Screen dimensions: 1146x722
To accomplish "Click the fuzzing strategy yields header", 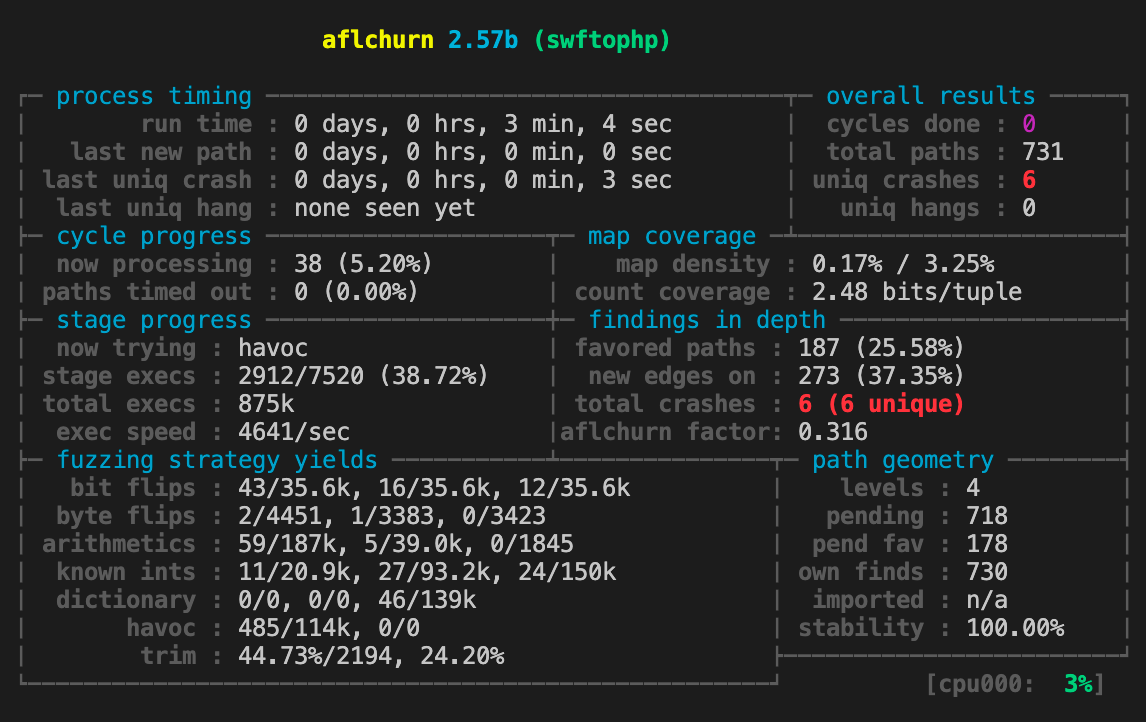I will (216, 460).
